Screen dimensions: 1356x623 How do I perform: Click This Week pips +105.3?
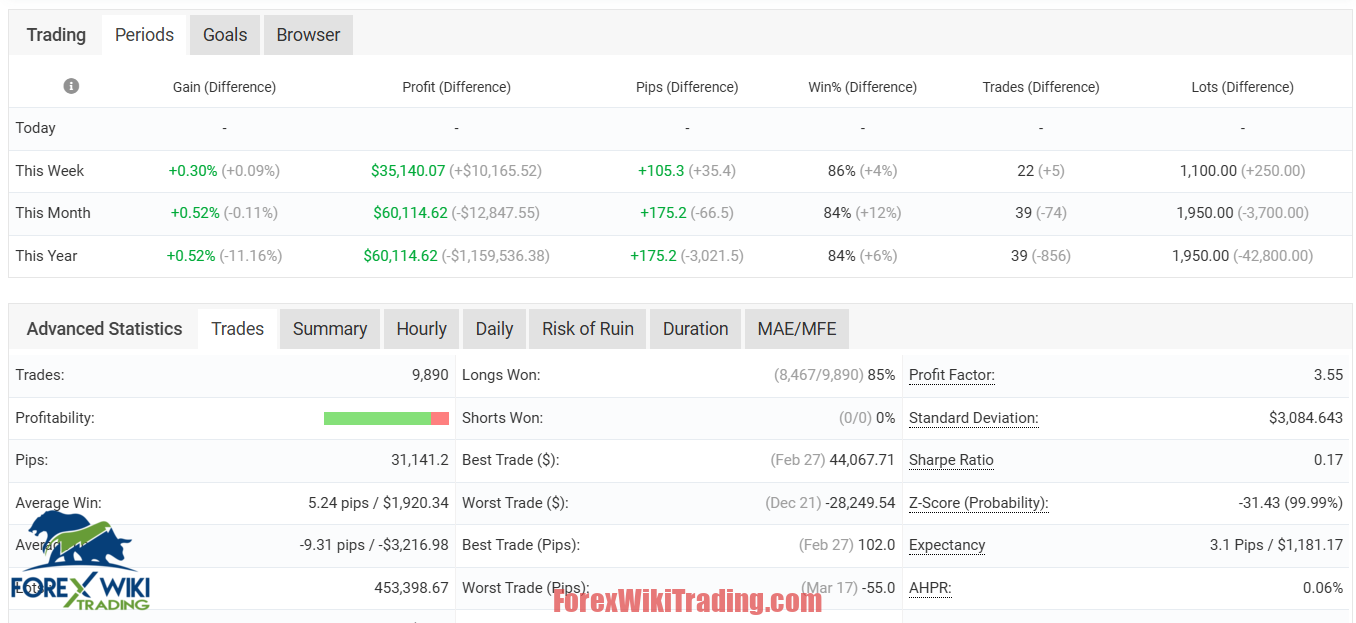point(661,171)
